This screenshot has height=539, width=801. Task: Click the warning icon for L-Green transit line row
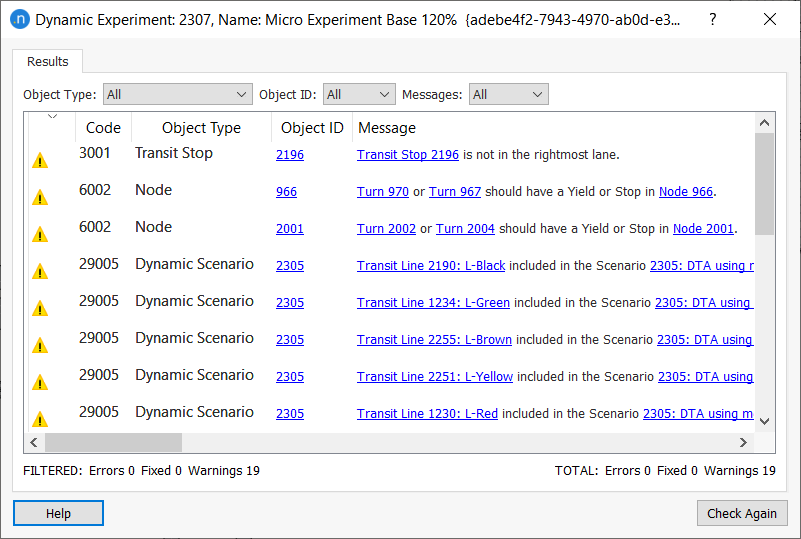(40, 309)
